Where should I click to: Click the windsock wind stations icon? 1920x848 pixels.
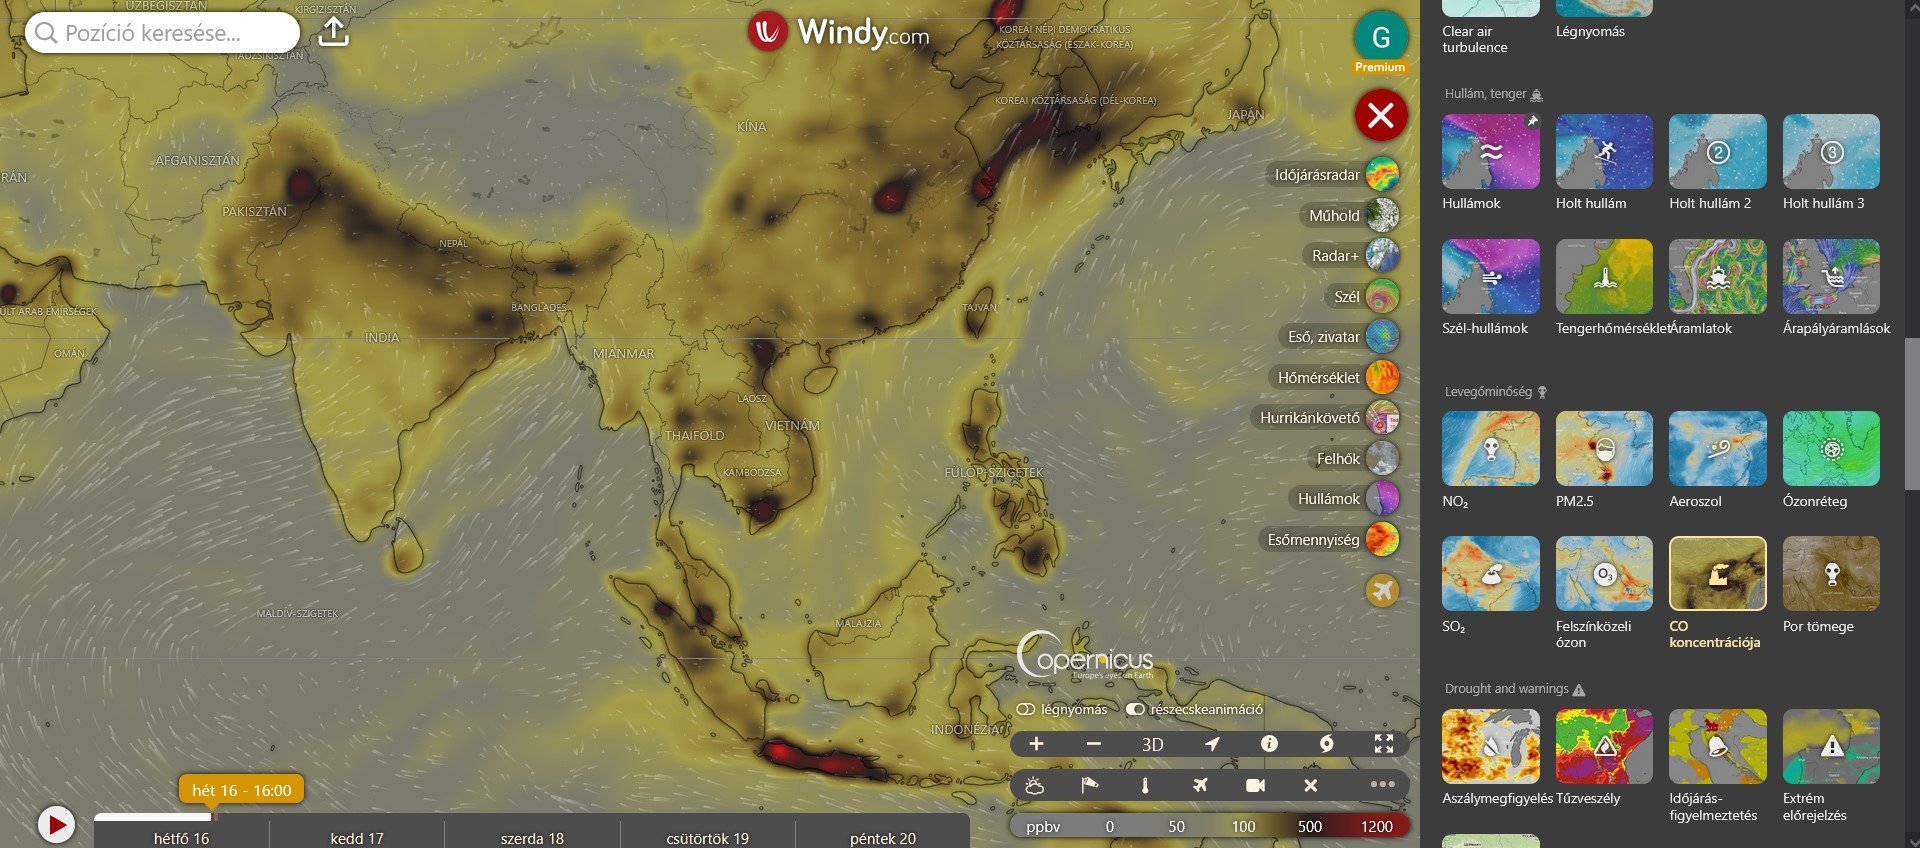(1090, 786)
